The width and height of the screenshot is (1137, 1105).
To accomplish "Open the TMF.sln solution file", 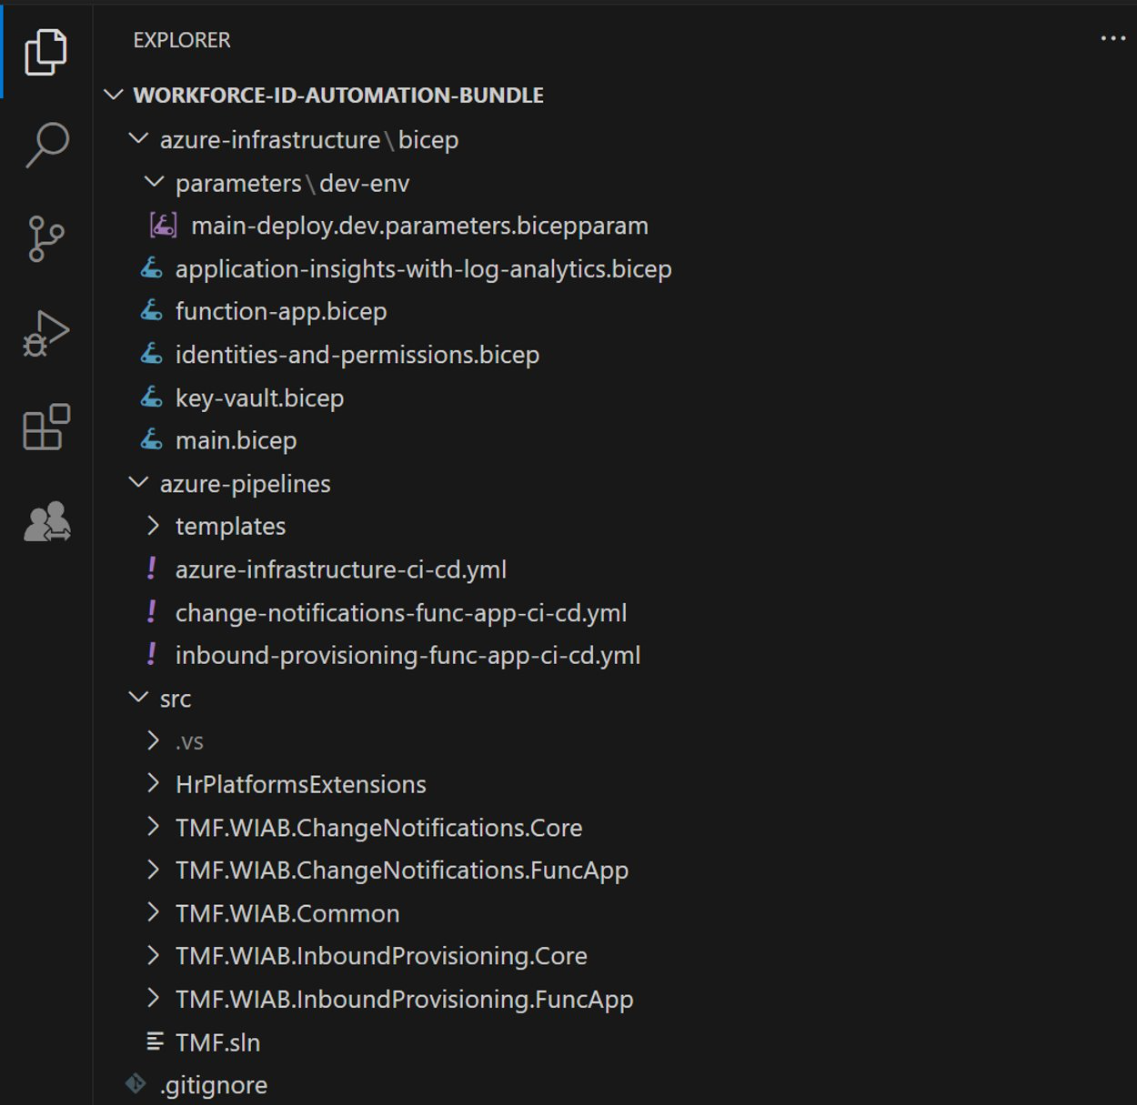I will tap(217, 1042).
